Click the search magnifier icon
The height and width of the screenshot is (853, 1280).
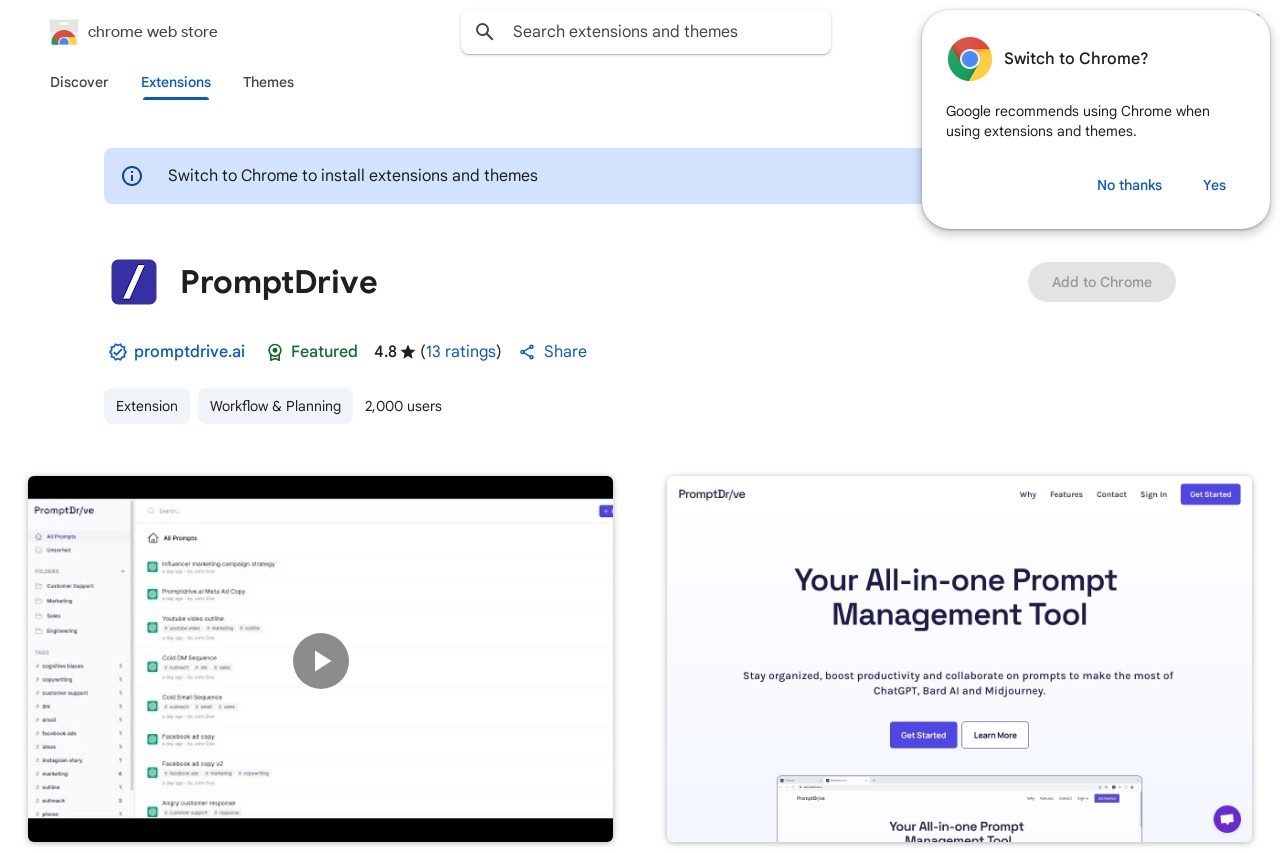pos(485,32)
